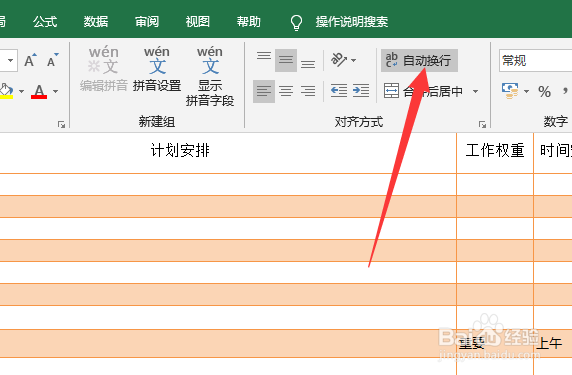
Task: Click the 操作说明搜索 search box
Action: click(352, 22)
